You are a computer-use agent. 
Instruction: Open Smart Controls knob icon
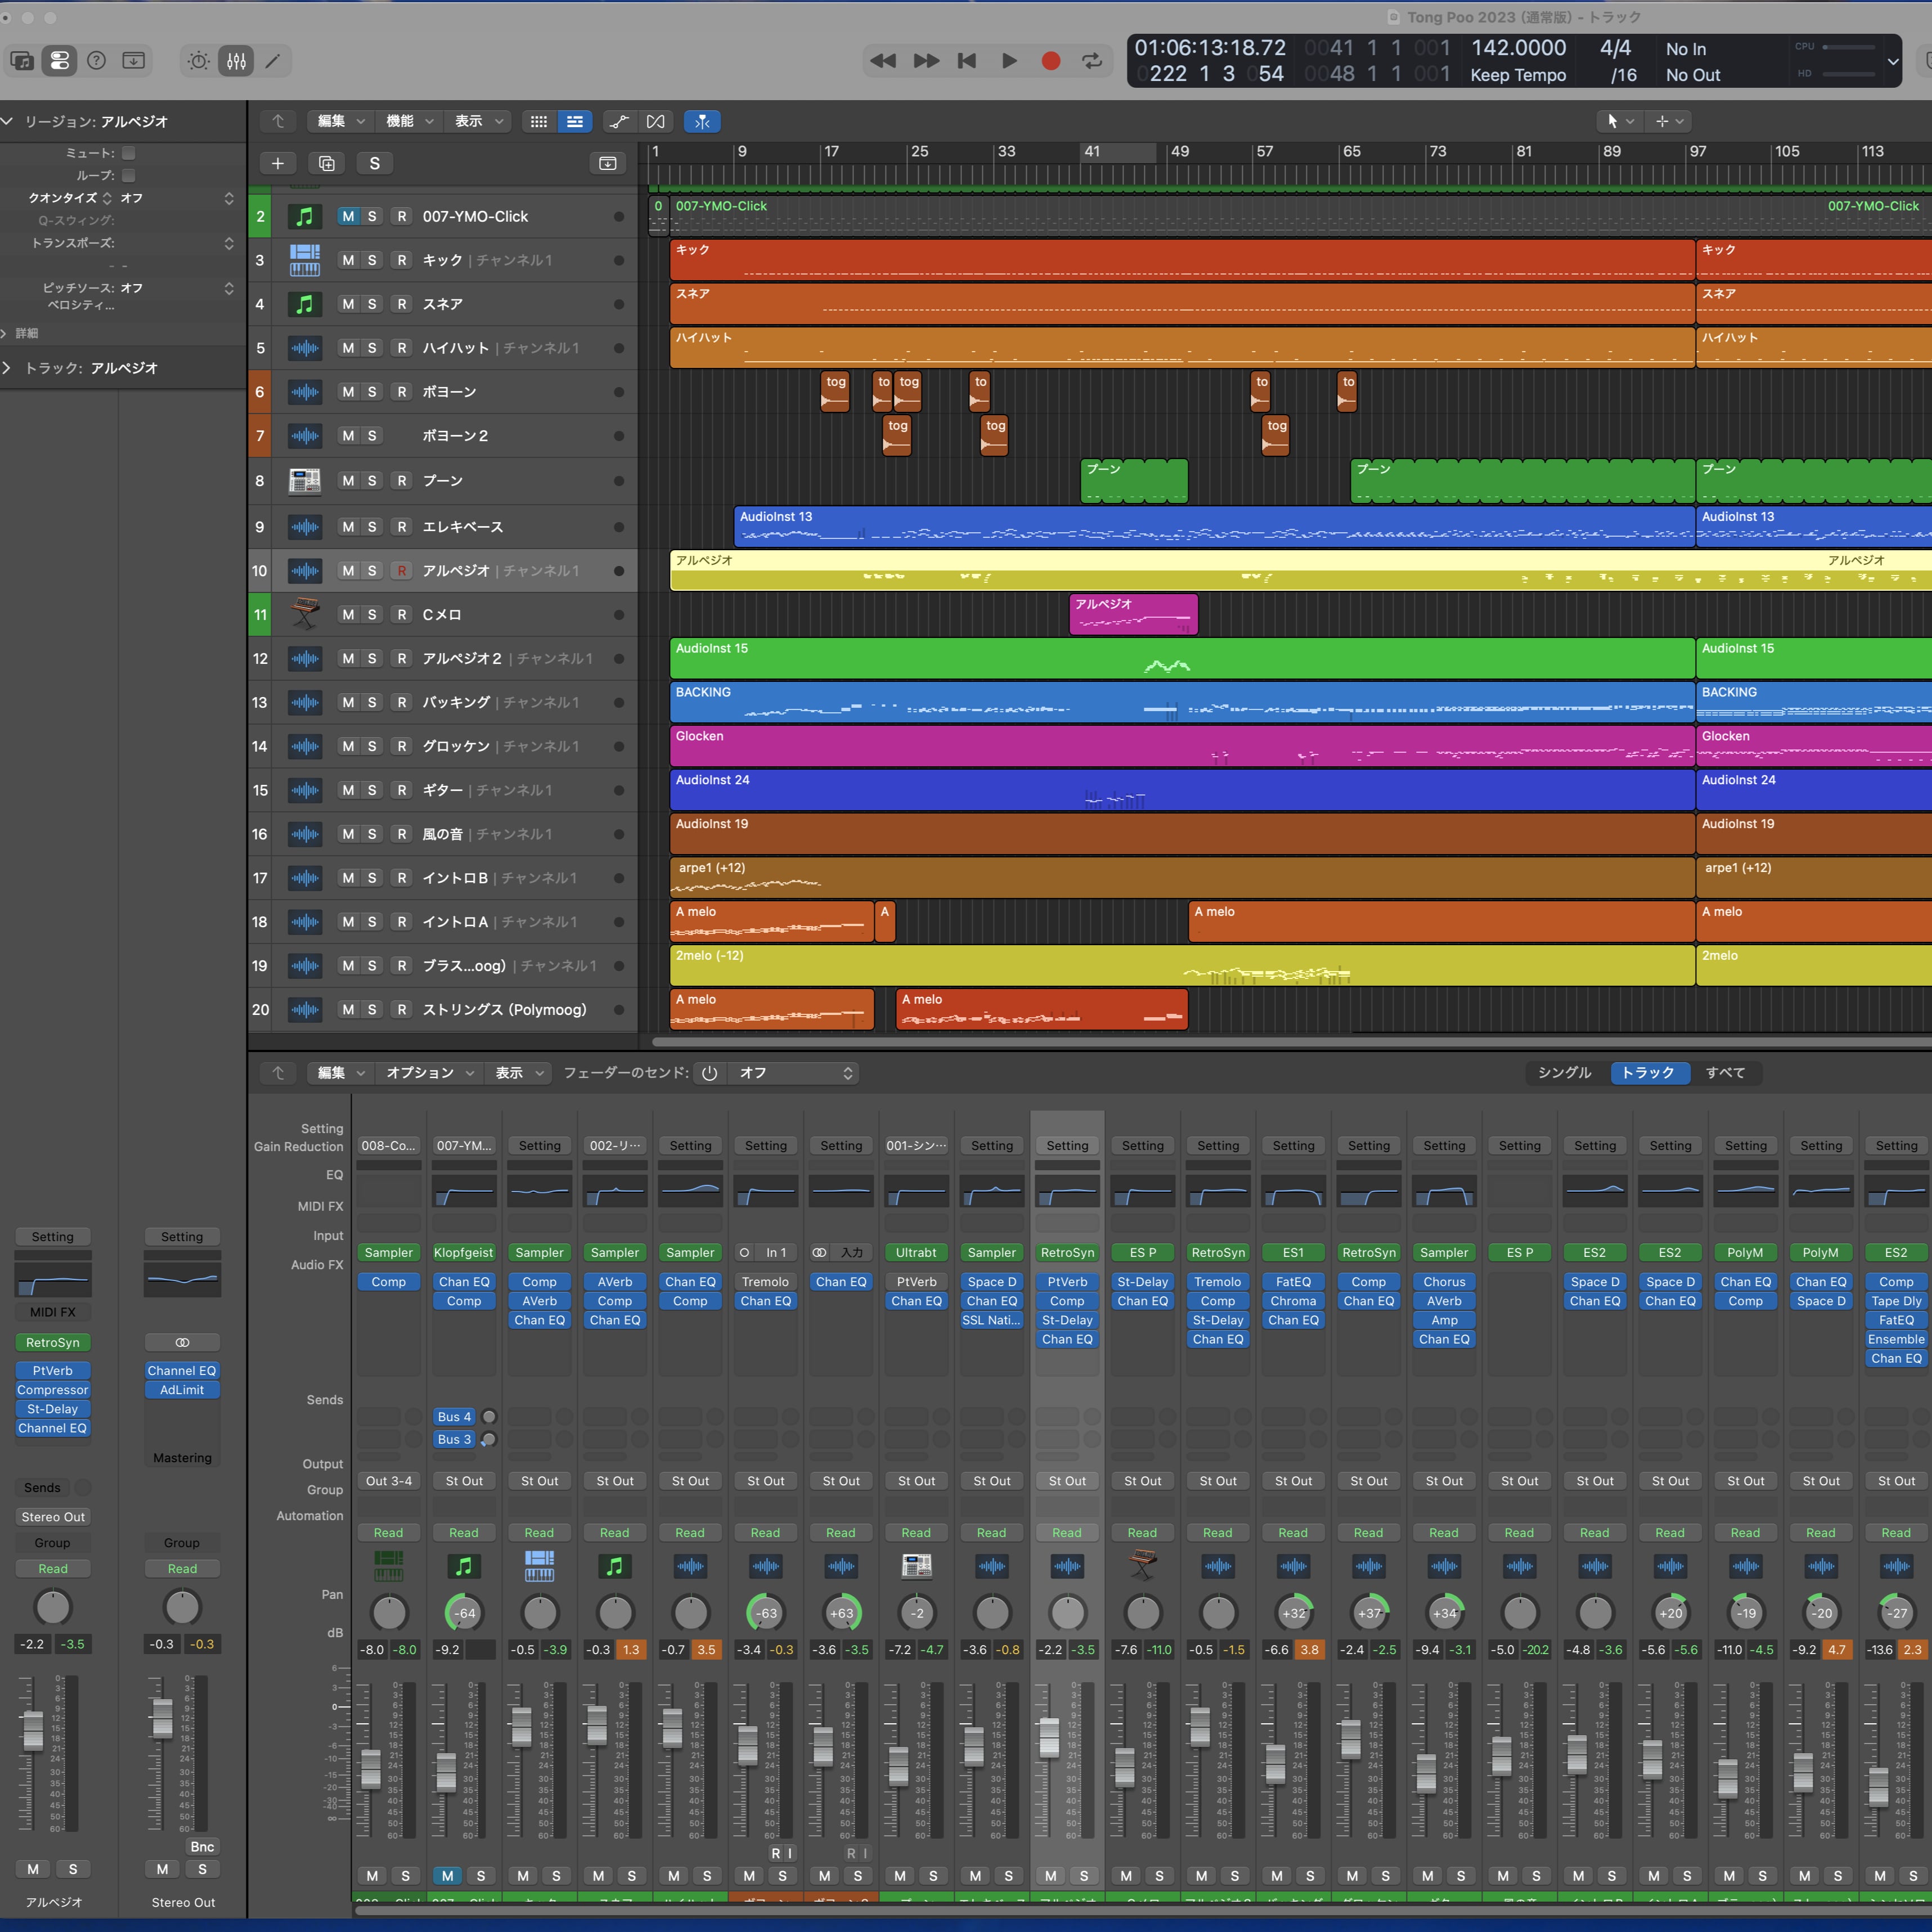coord(199,61)
